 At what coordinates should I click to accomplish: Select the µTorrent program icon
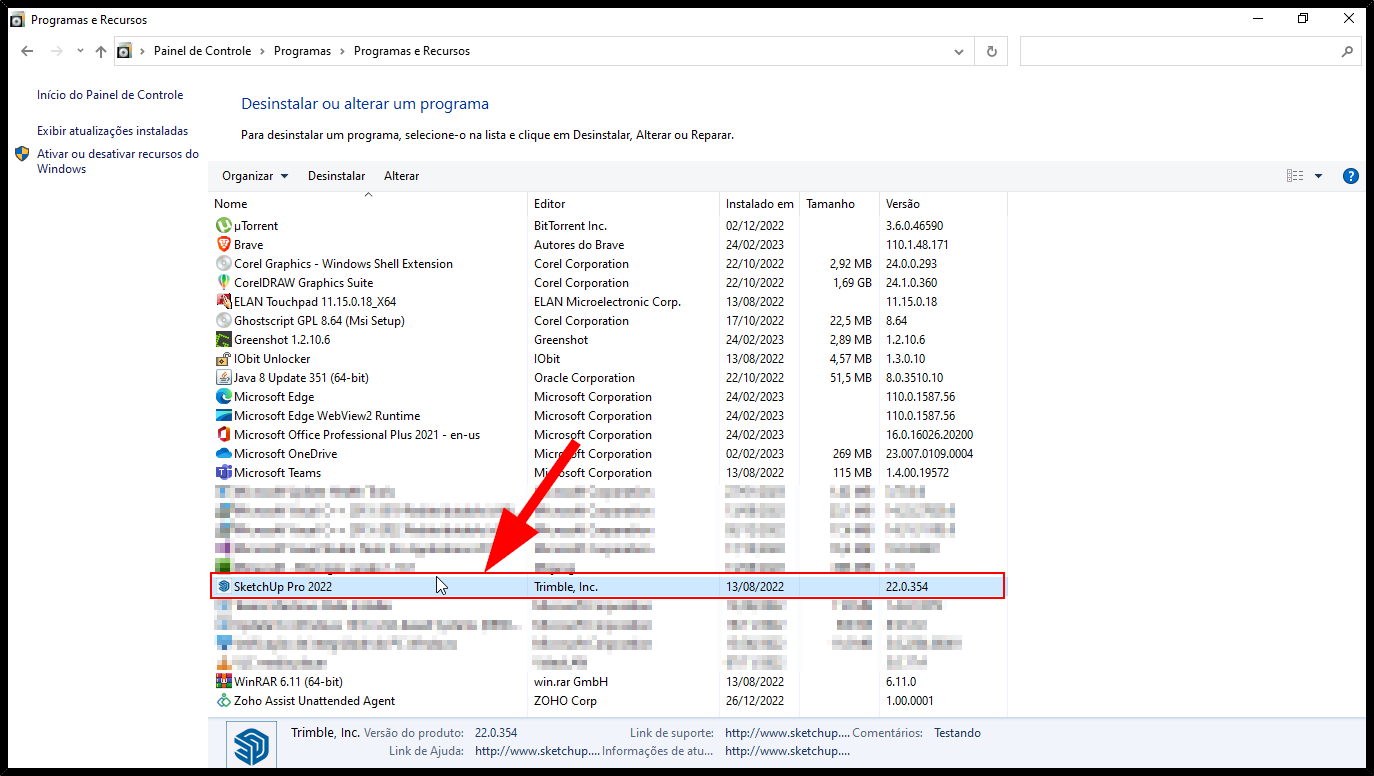[x=224, y=226]
